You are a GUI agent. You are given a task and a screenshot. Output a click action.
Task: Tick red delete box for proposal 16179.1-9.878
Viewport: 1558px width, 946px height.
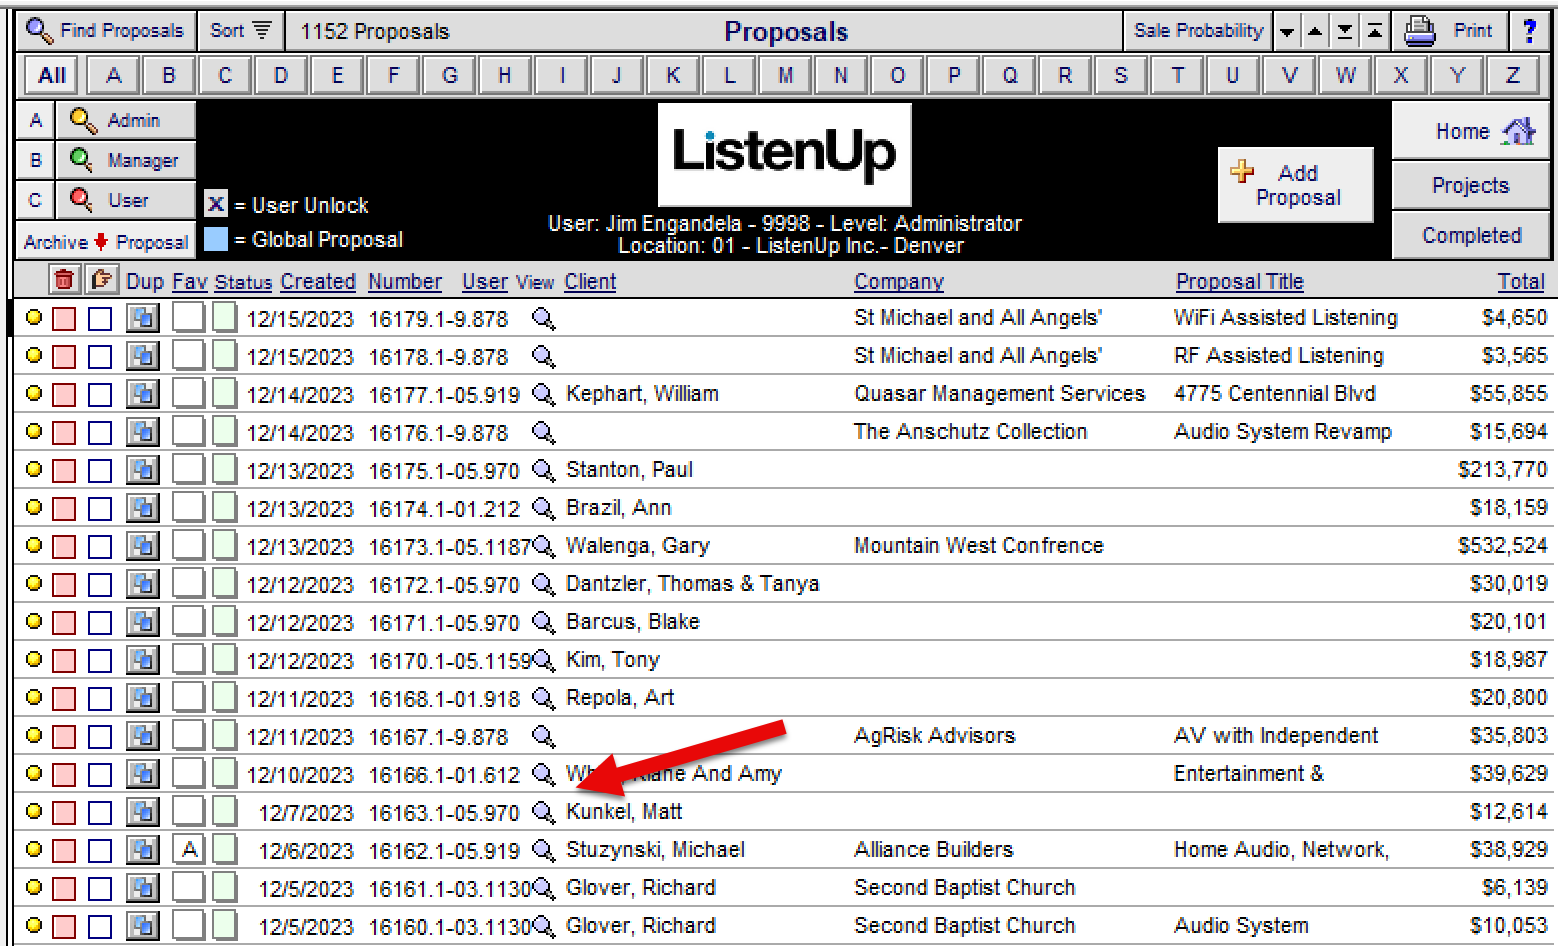click(x=64, y=319)
